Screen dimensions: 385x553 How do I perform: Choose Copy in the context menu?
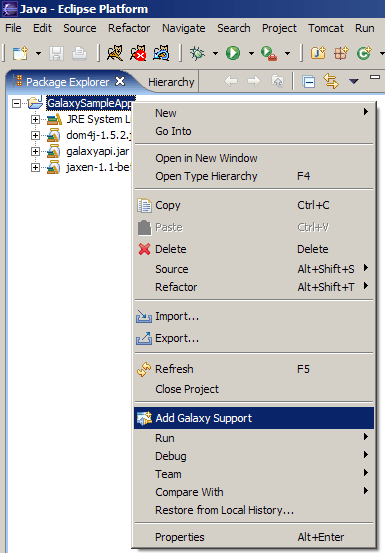point(254,205)
